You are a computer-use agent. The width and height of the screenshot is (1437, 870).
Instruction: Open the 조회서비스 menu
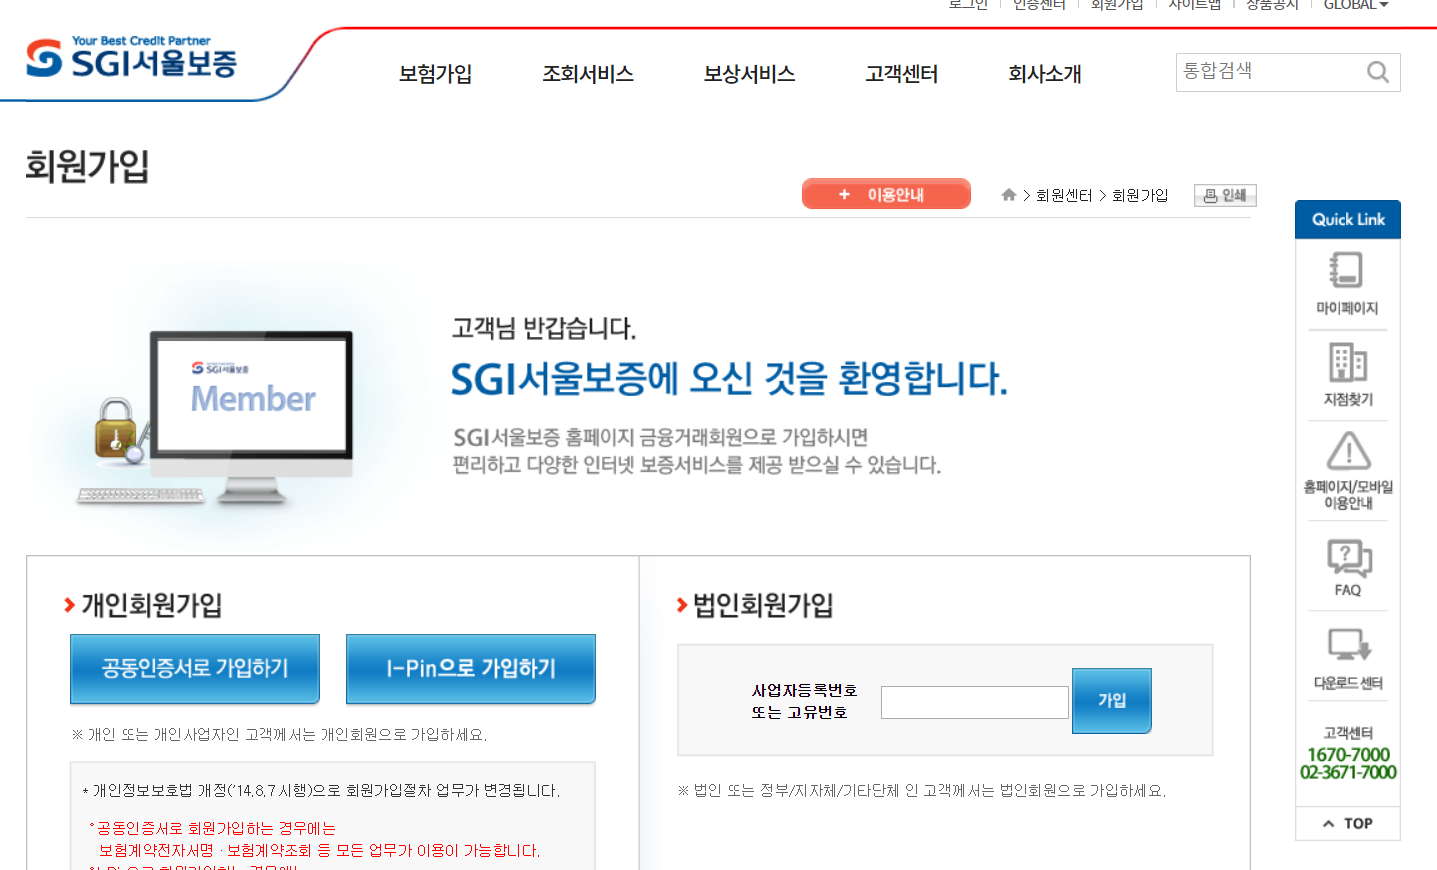(588, 74)
